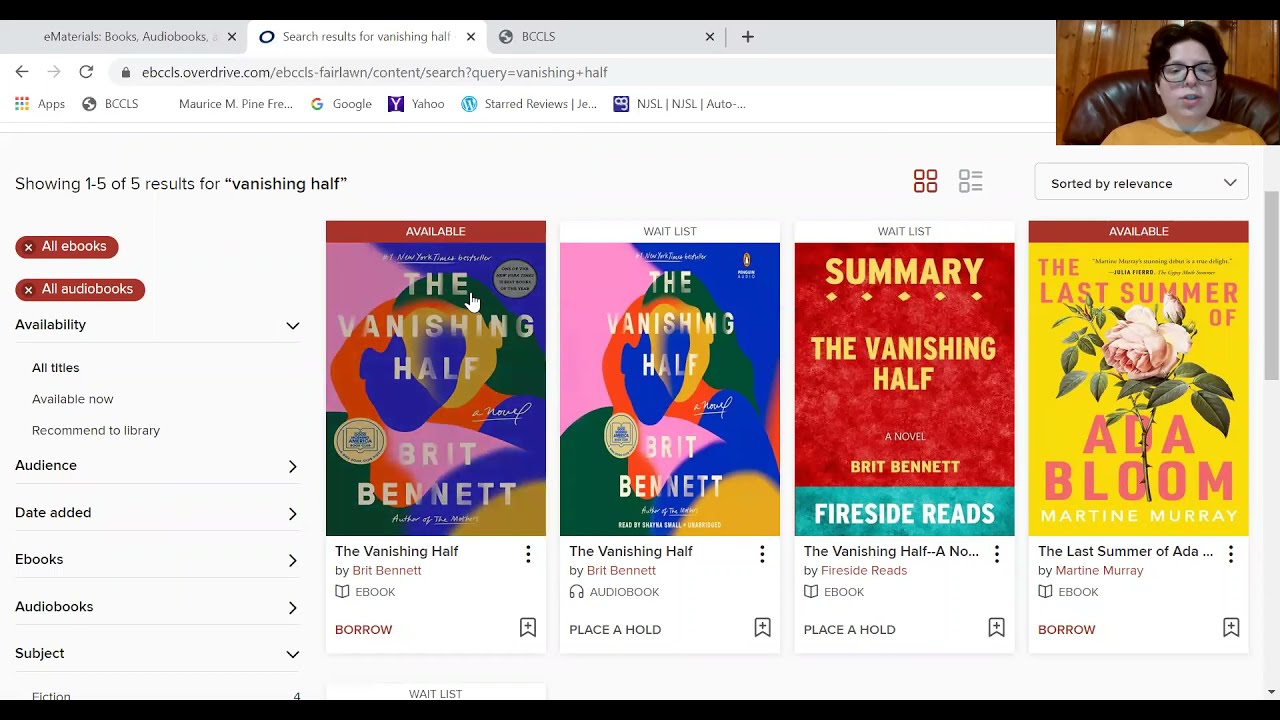This screenshot has width=1280, height=720.
Task: Open the NJSL Auto bookmark
Action: pyautogui.click(x=679, y=104)
